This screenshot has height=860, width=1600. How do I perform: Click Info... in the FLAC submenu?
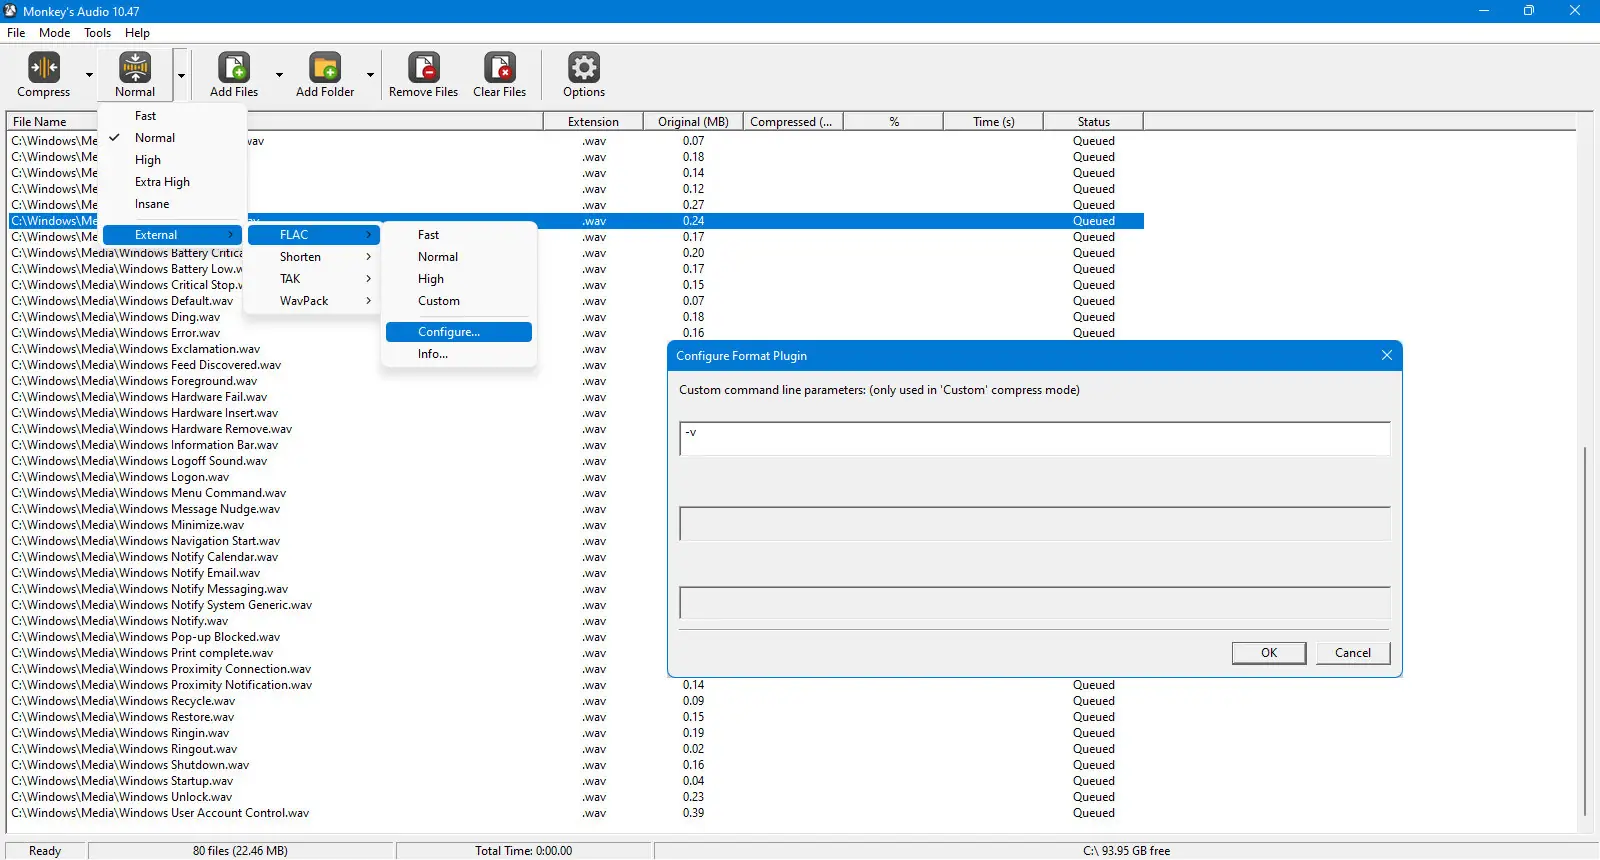coord(459,354)
